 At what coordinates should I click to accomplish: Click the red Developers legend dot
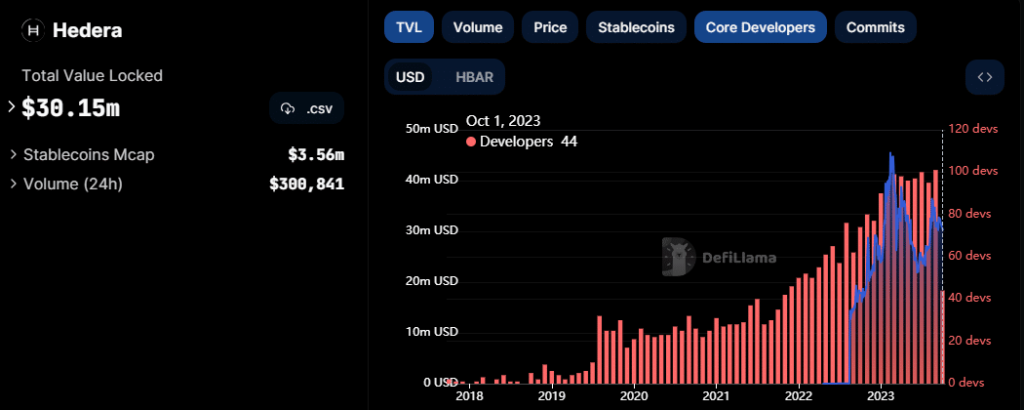coord(471,142)
